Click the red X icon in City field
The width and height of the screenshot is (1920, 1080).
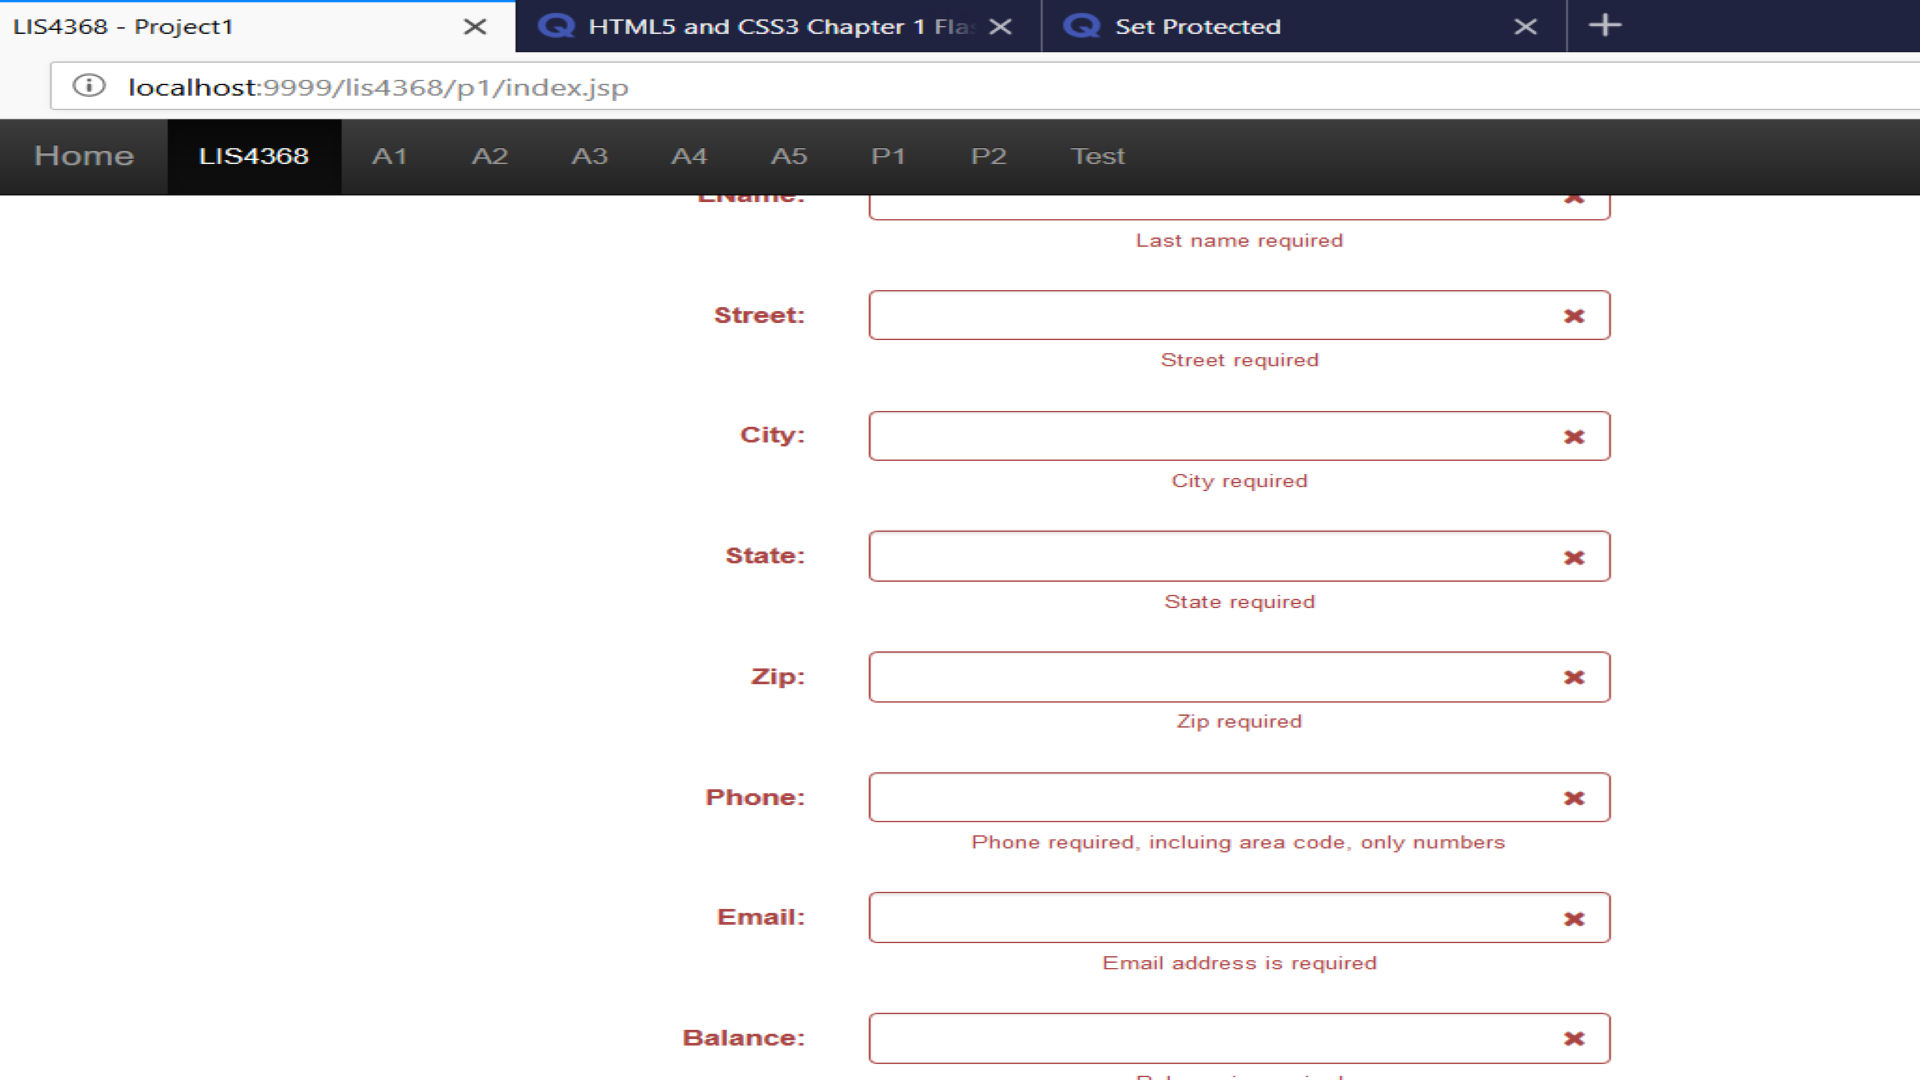1574,437
